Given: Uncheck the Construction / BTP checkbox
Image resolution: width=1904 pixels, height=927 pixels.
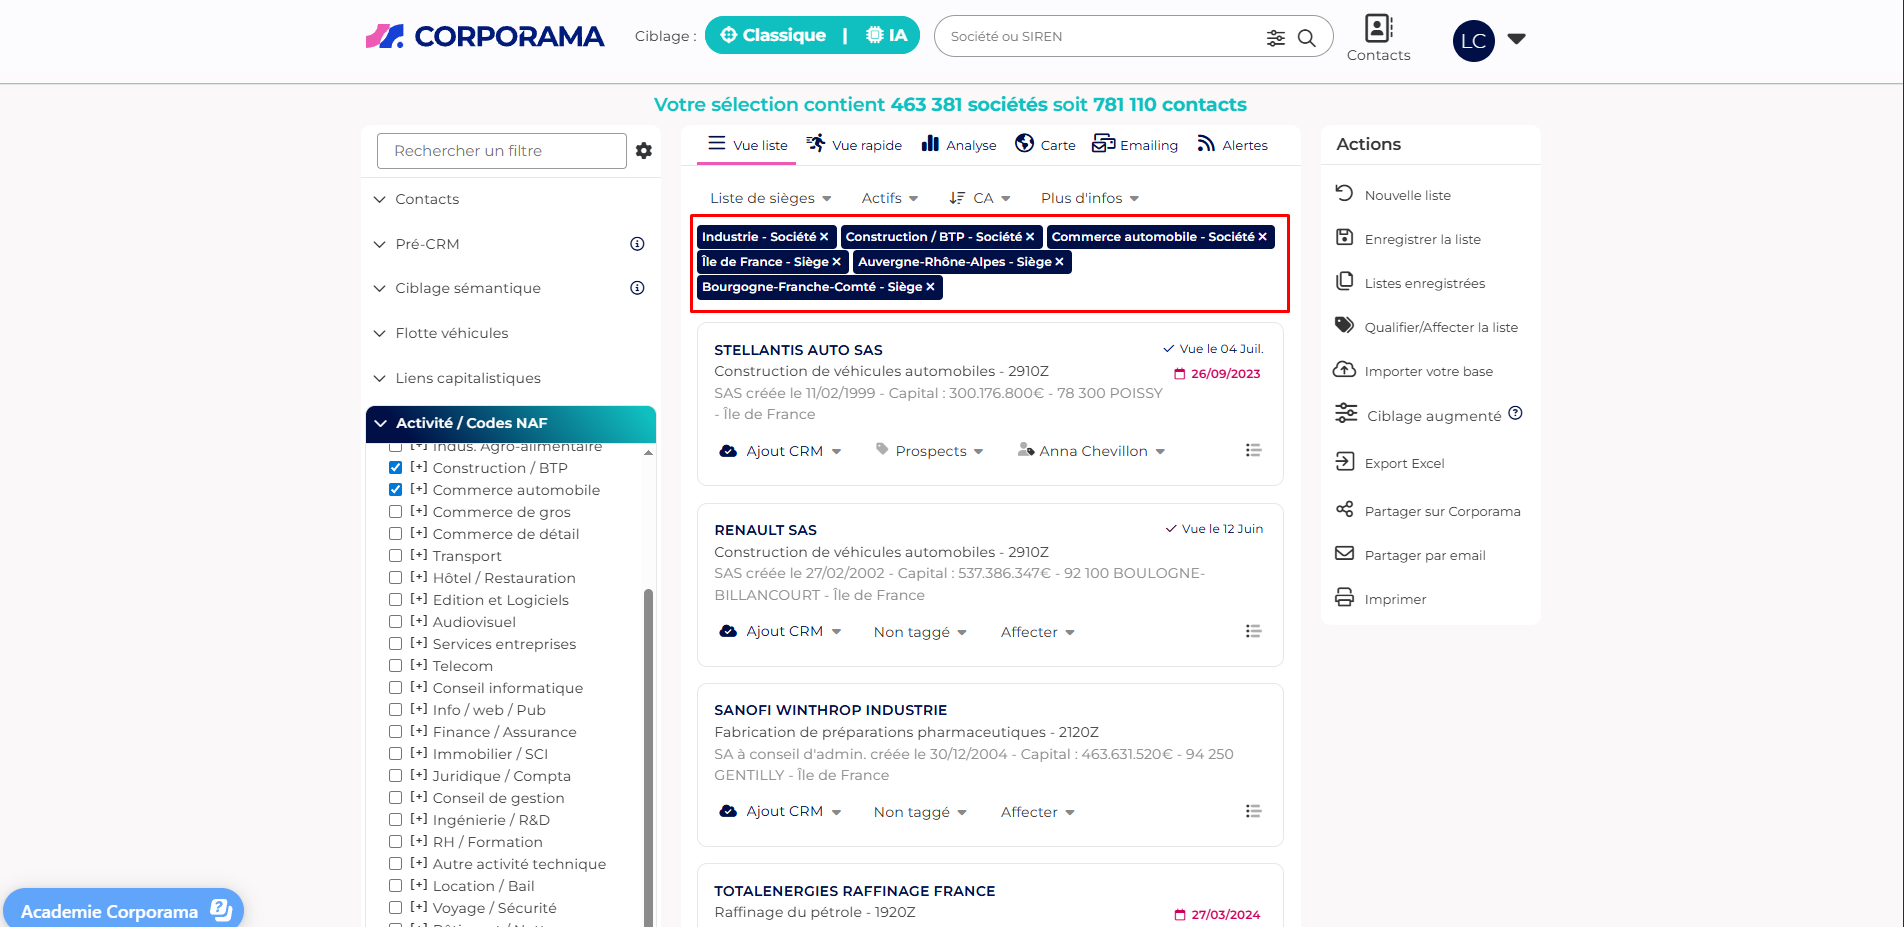Looking at the screenshot, I should point(396,468).
